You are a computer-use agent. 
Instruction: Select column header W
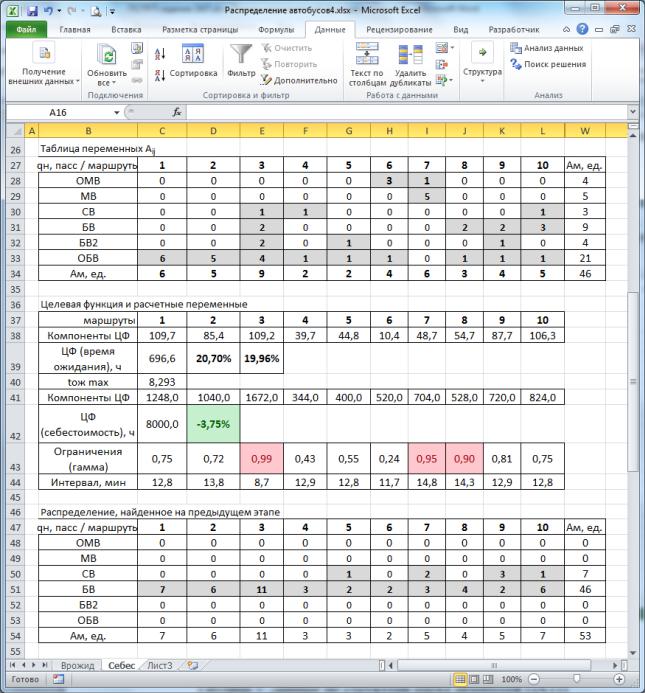585,131
